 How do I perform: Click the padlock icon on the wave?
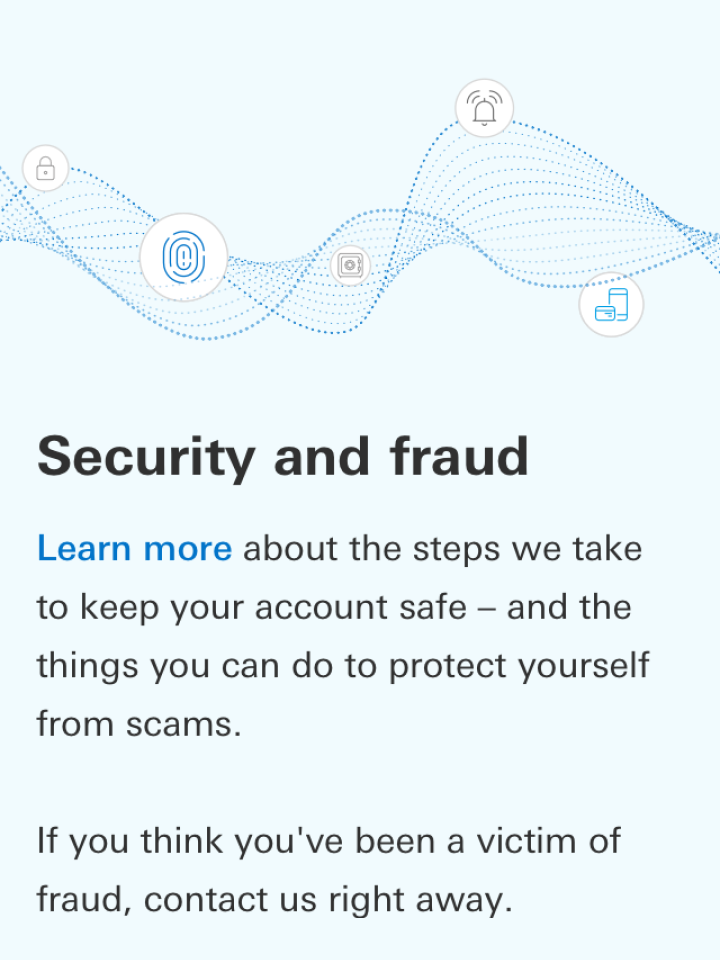click(45, 168)
